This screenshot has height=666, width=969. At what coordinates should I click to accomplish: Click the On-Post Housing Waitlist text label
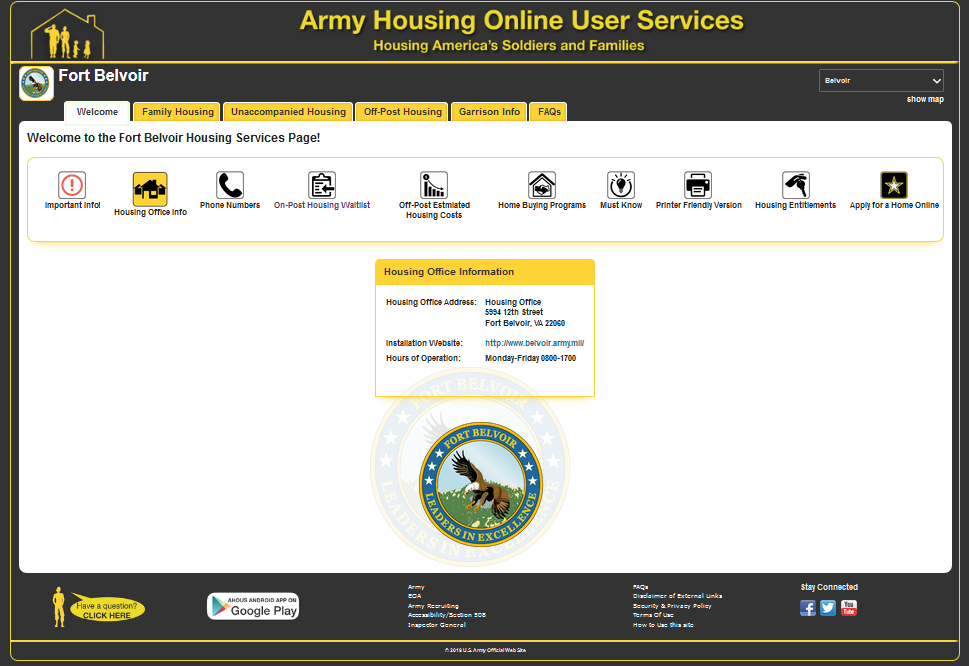coord(322,205)
